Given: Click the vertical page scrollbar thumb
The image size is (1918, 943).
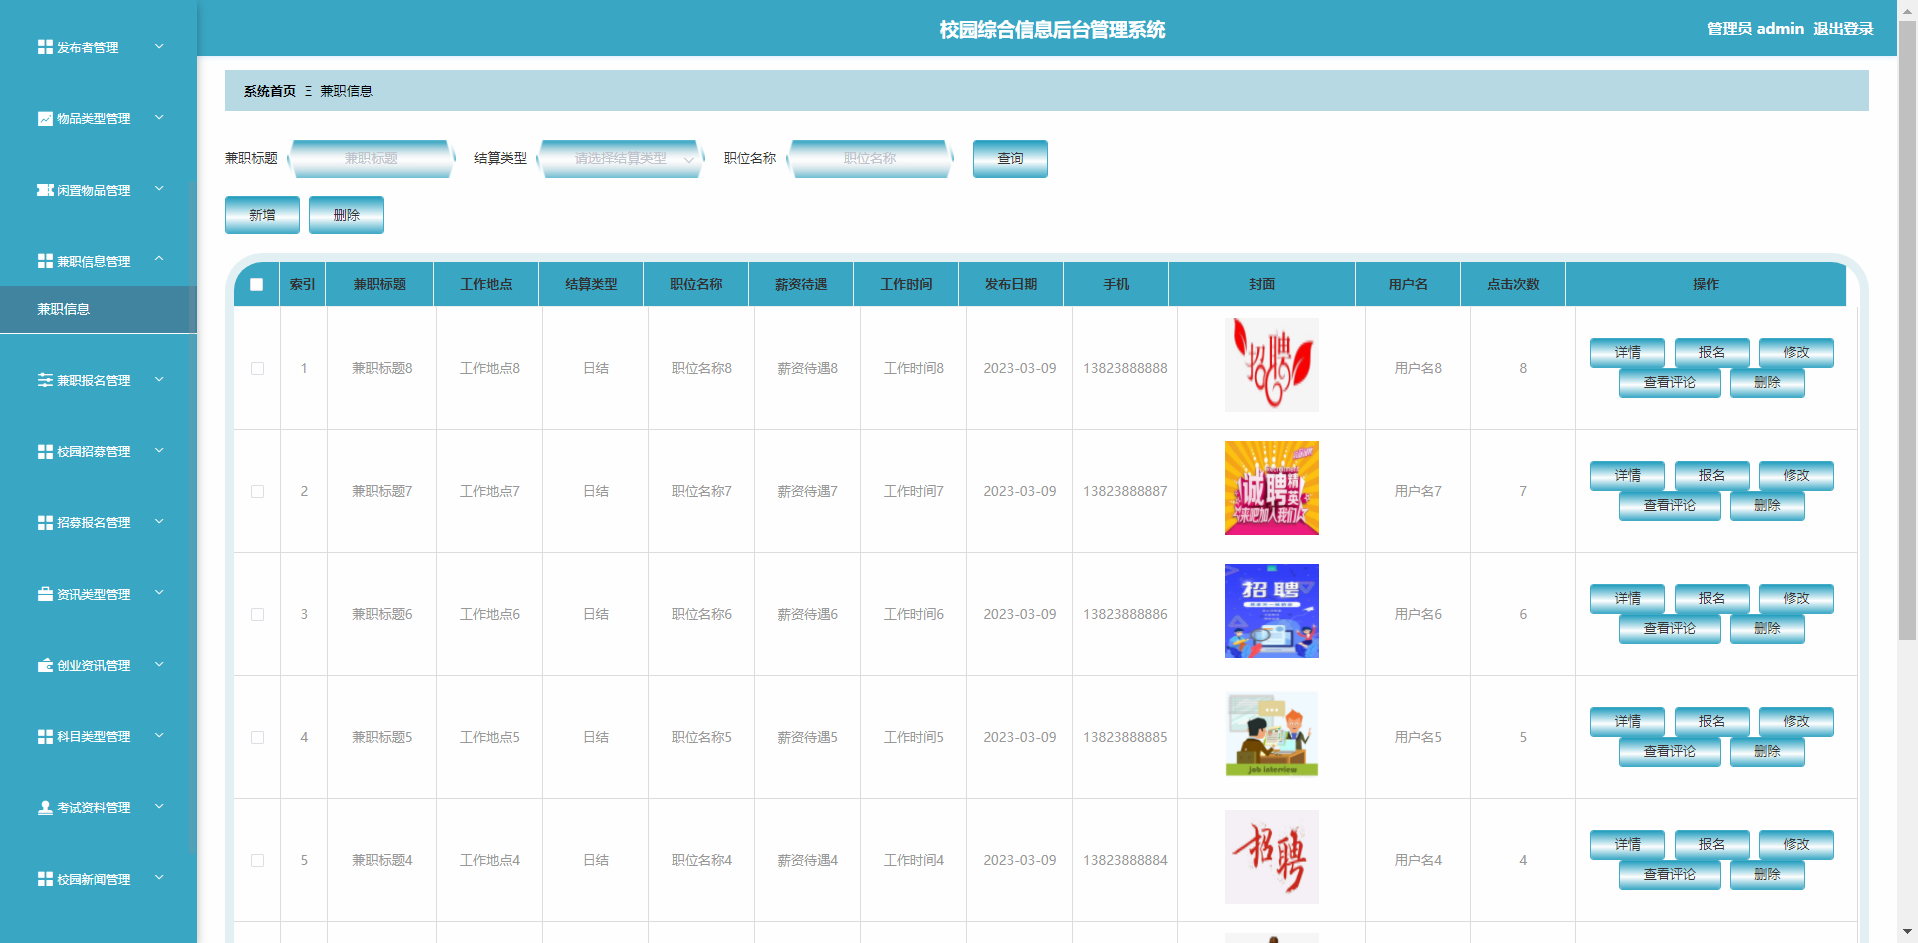Looking at the screenshot, I should [x=1907, y=330].
